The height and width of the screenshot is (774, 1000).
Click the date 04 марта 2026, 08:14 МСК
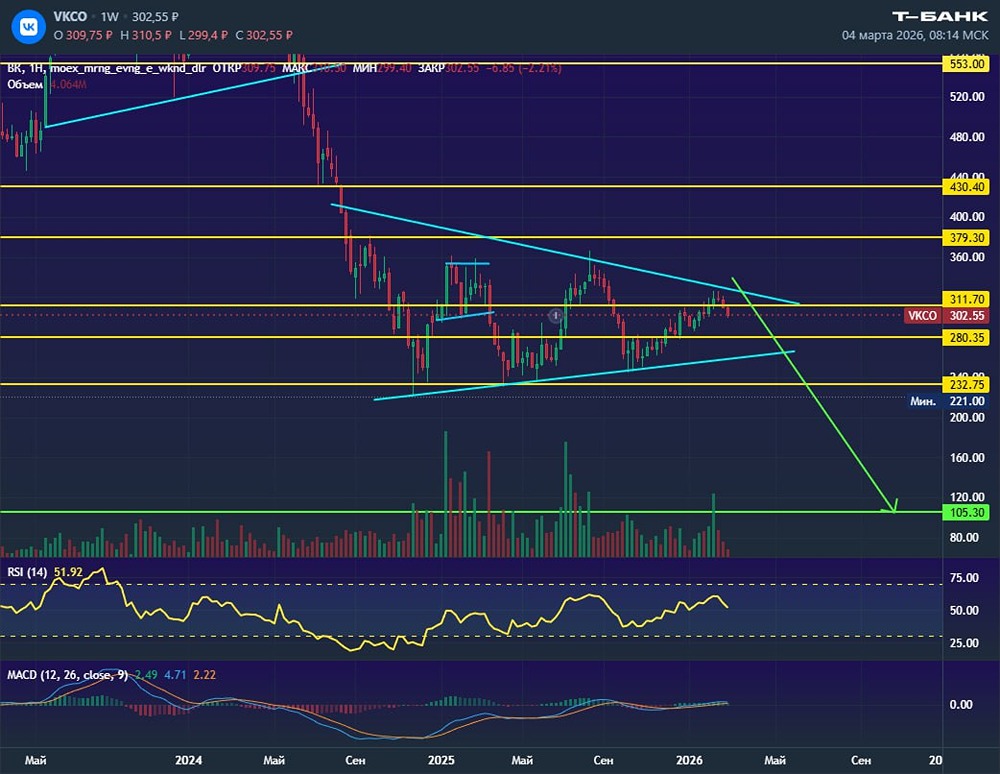coord(915,35)
